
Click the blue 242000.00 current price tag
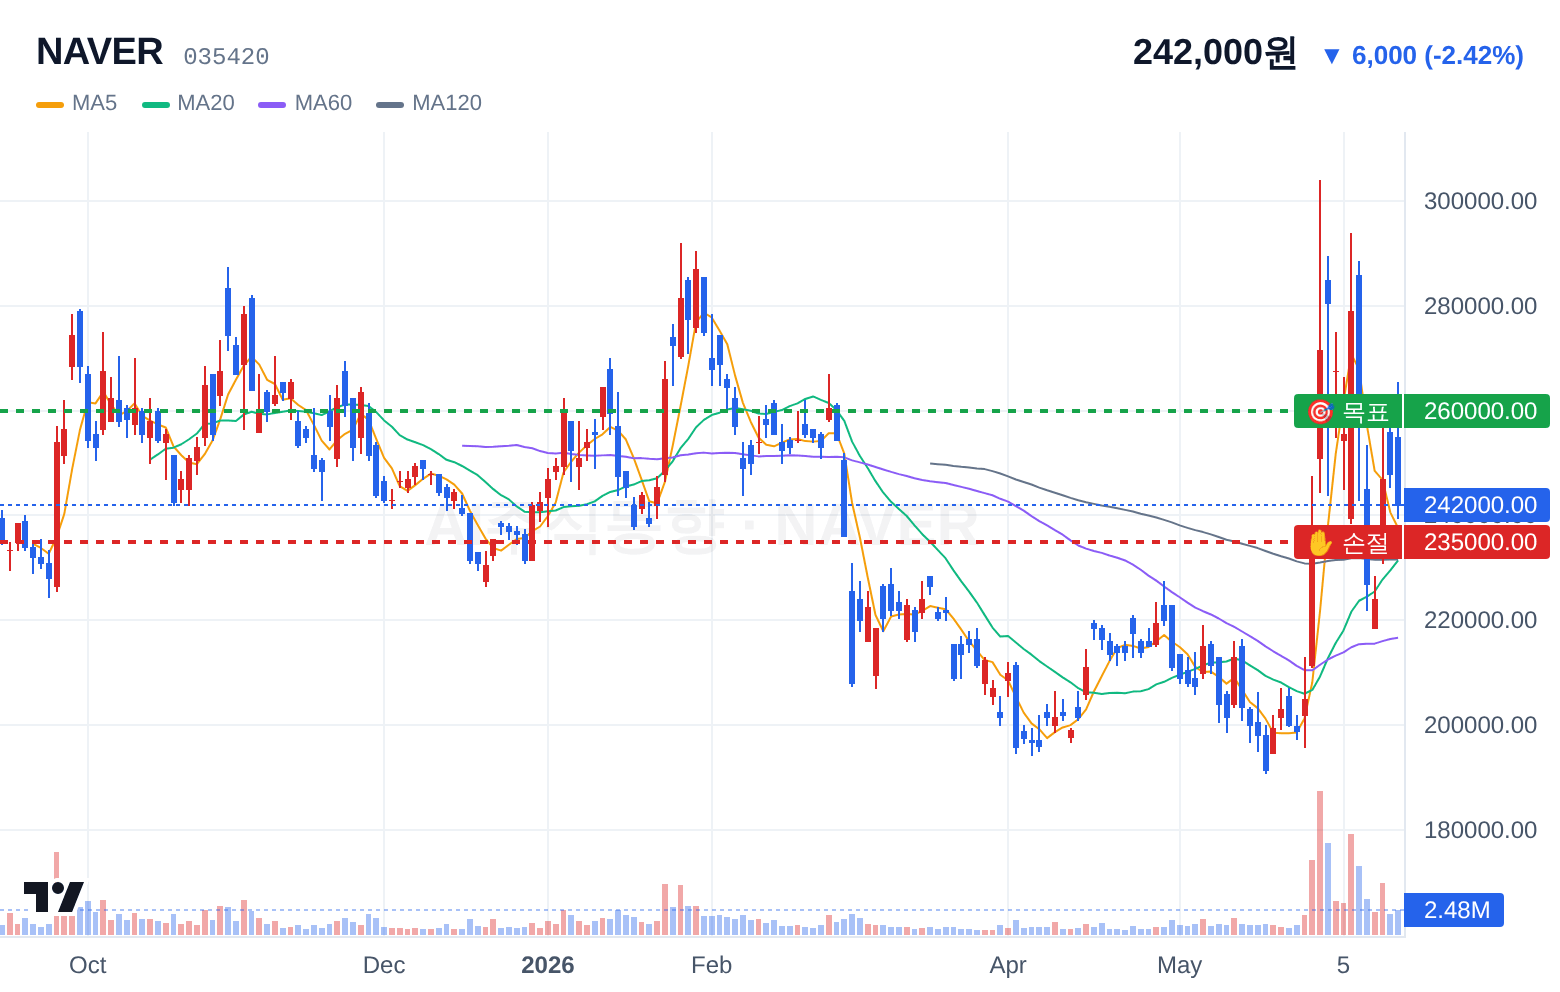1477,505
